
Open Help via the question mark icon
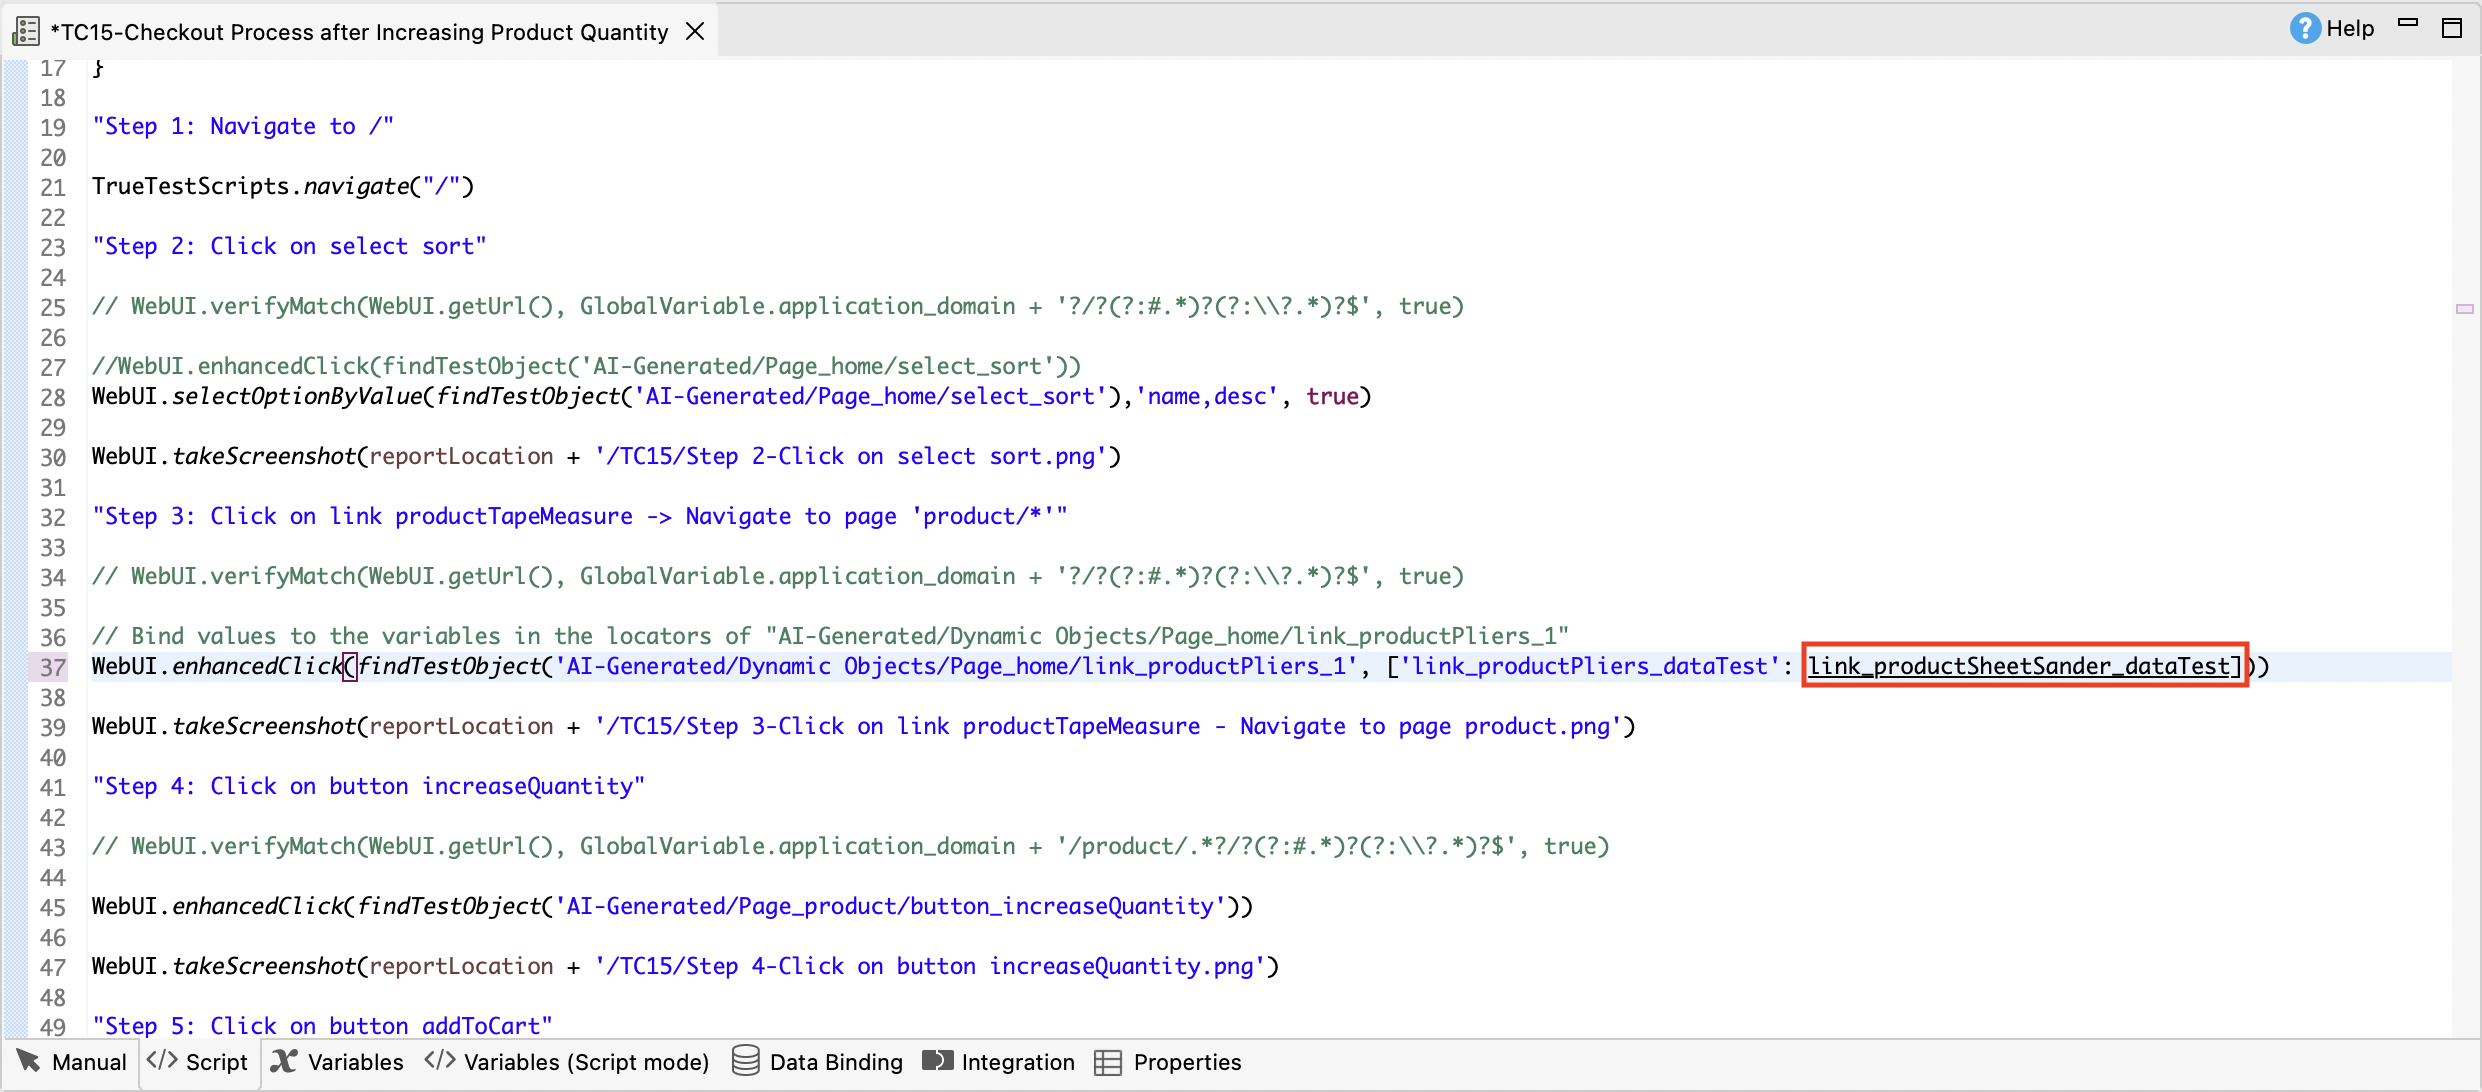[2304, 28]
